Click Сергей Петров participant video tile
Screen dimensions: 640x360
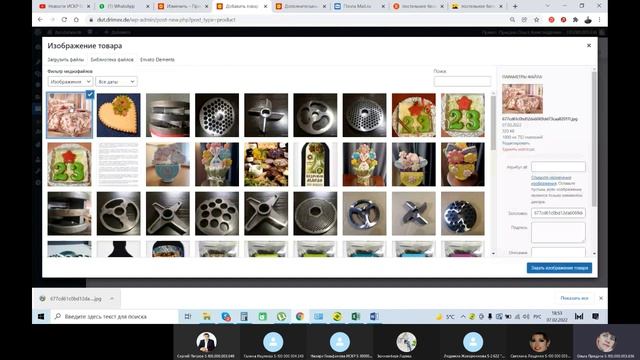206,343
